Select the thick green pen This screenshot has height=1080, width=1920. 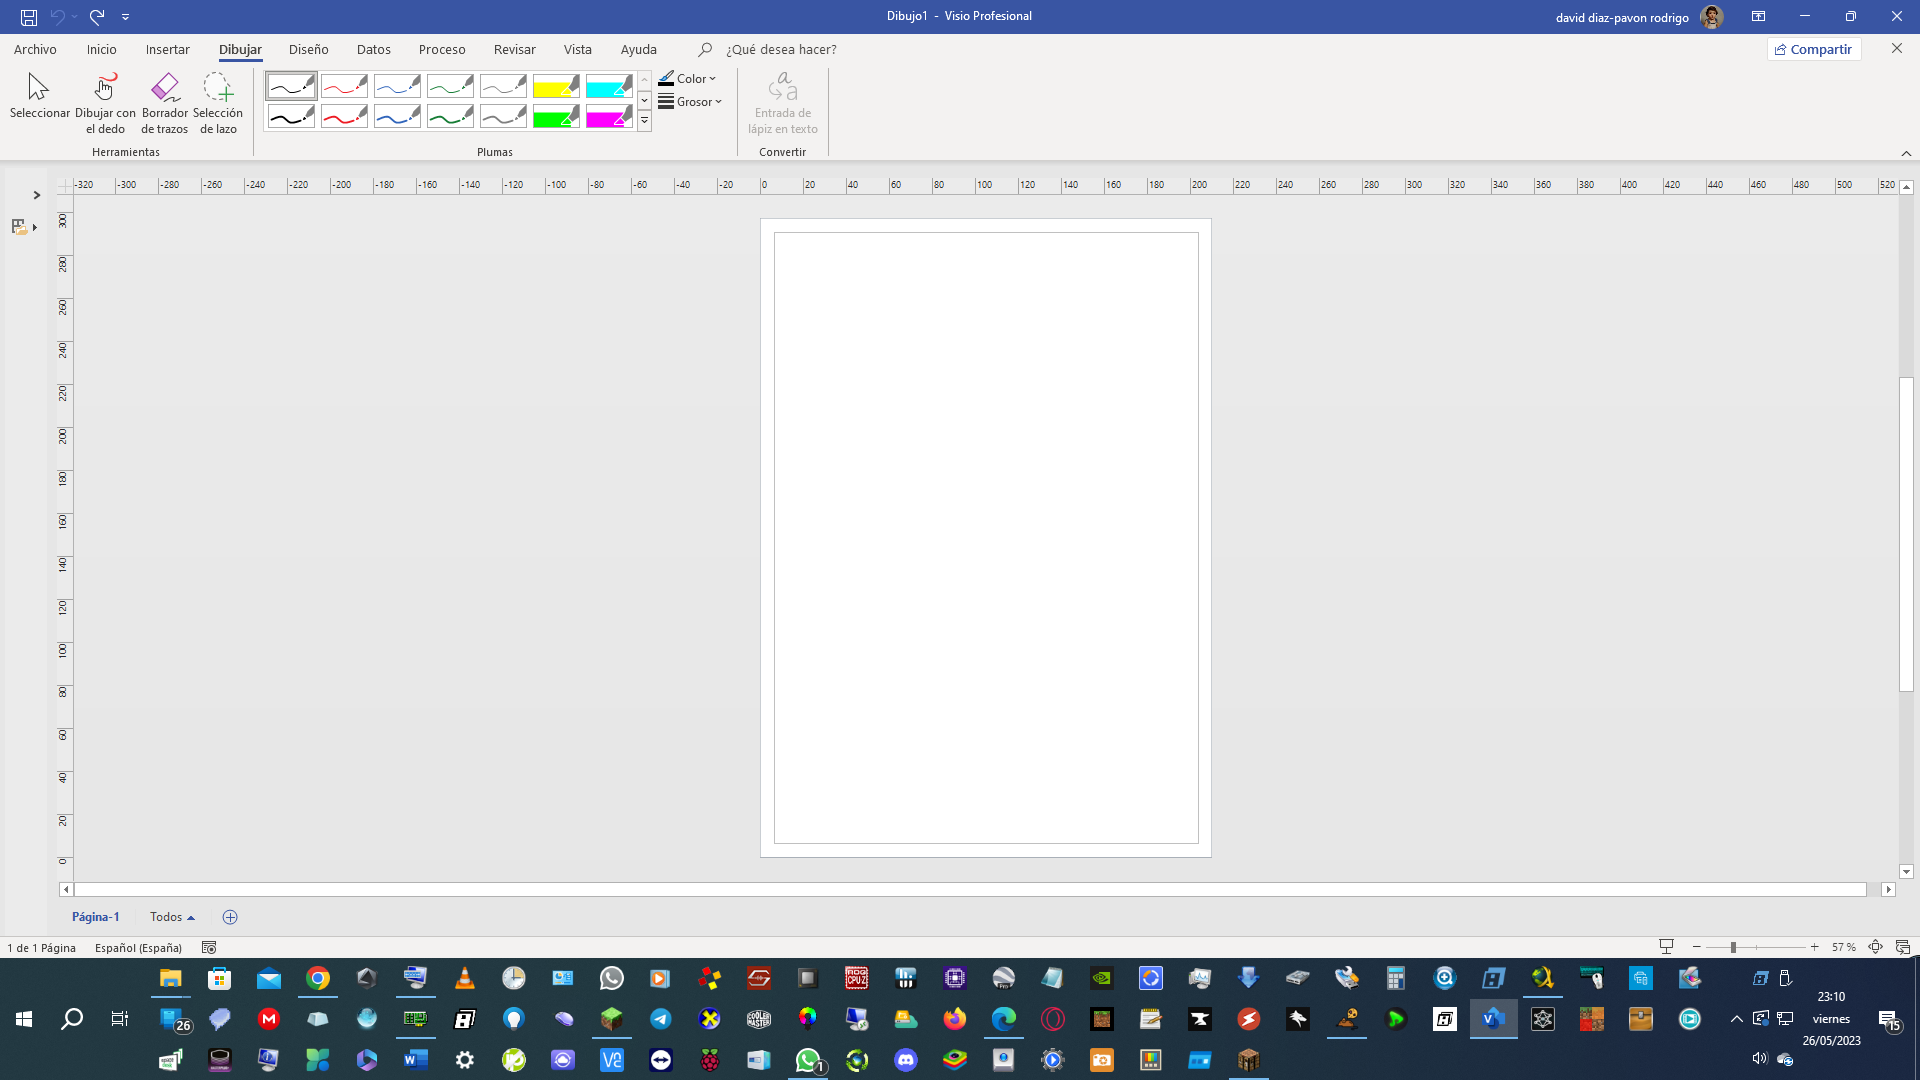point(450,117)
